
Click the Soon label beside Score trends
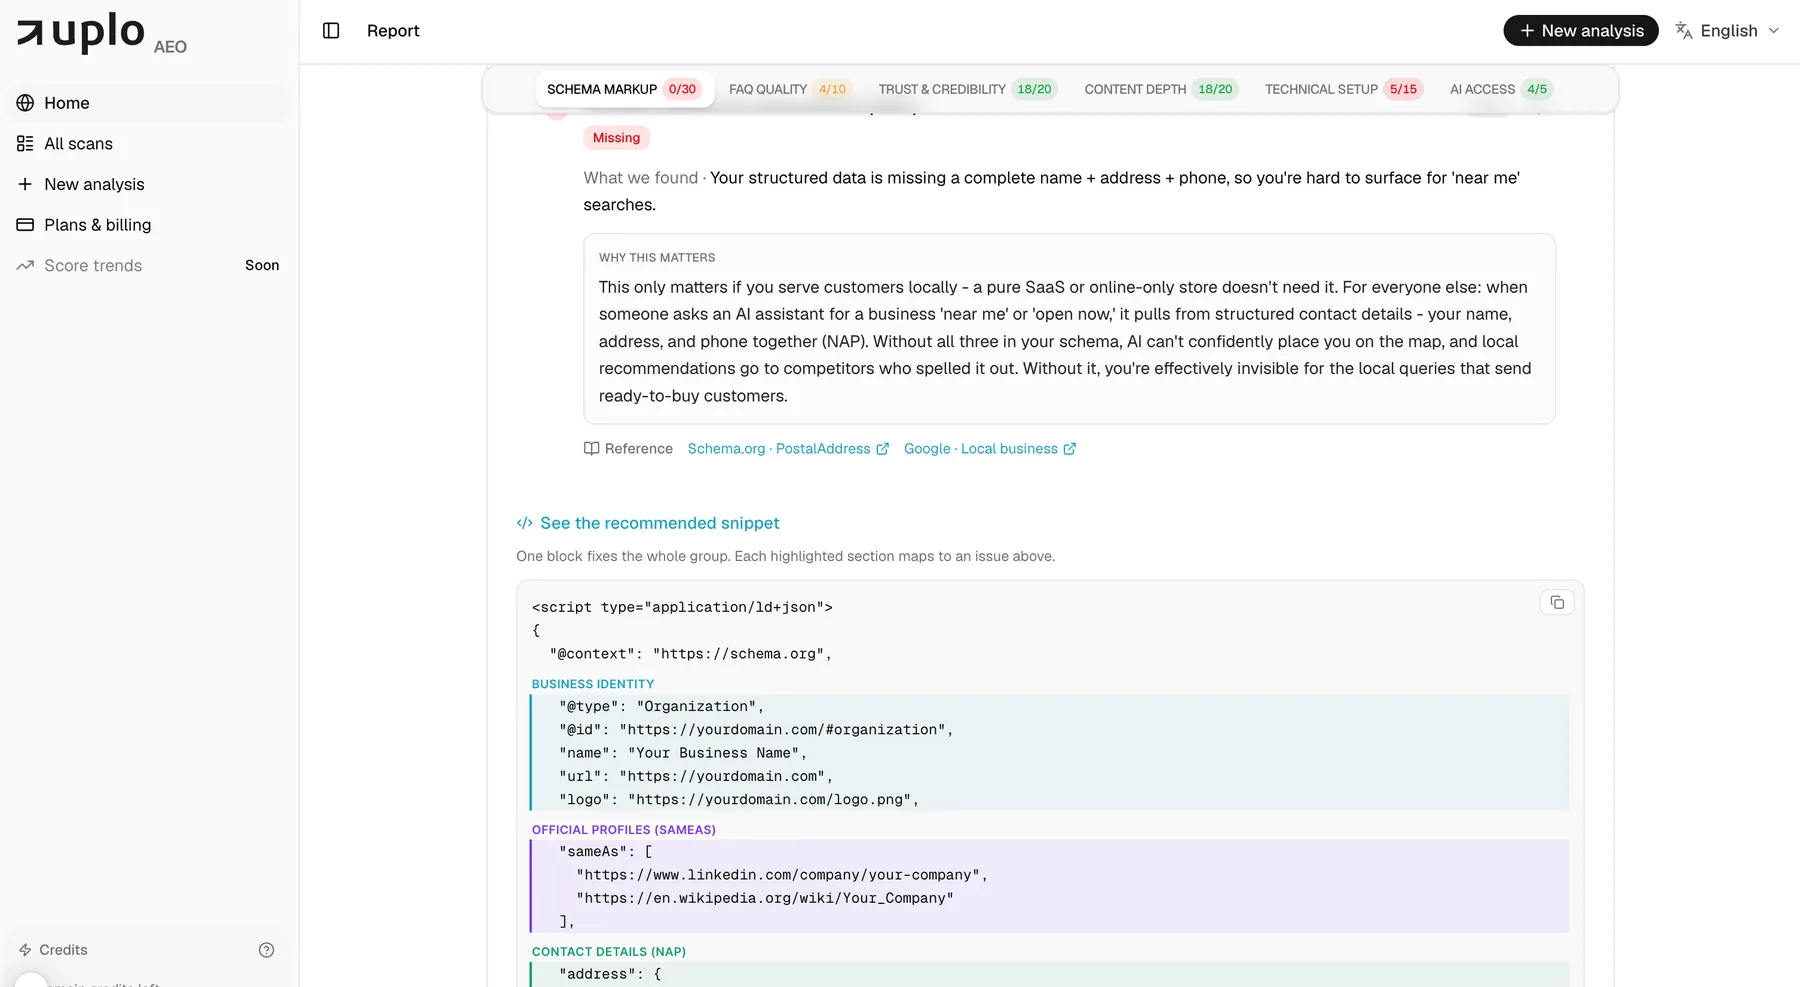click(x=262, y=265)
